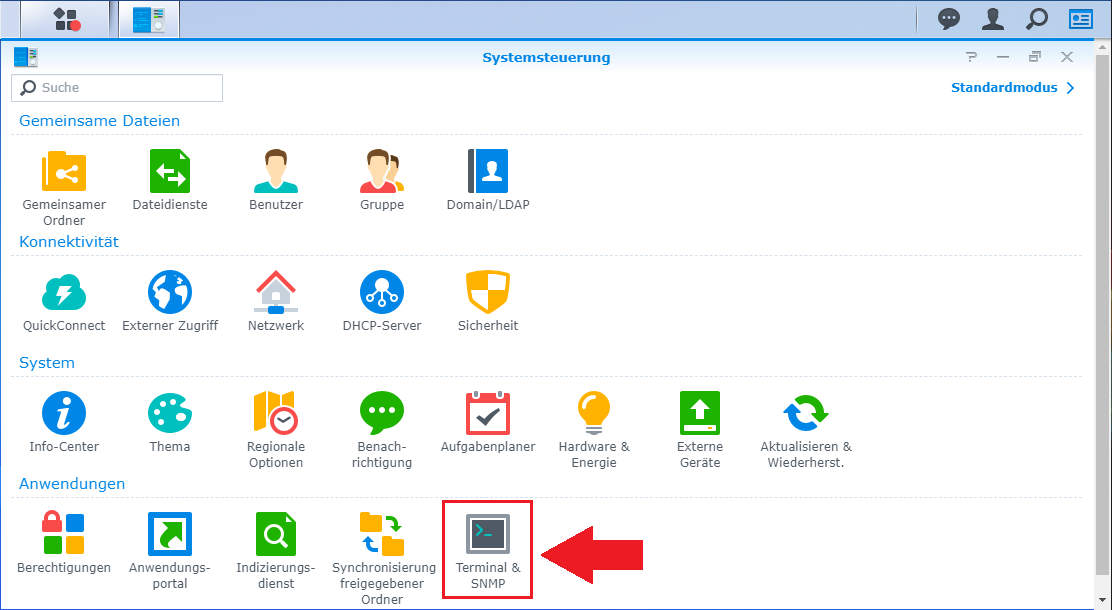Open the Terminal & SNMP settings
Screen dimensions: 1112x610
(x=488, y=534)
